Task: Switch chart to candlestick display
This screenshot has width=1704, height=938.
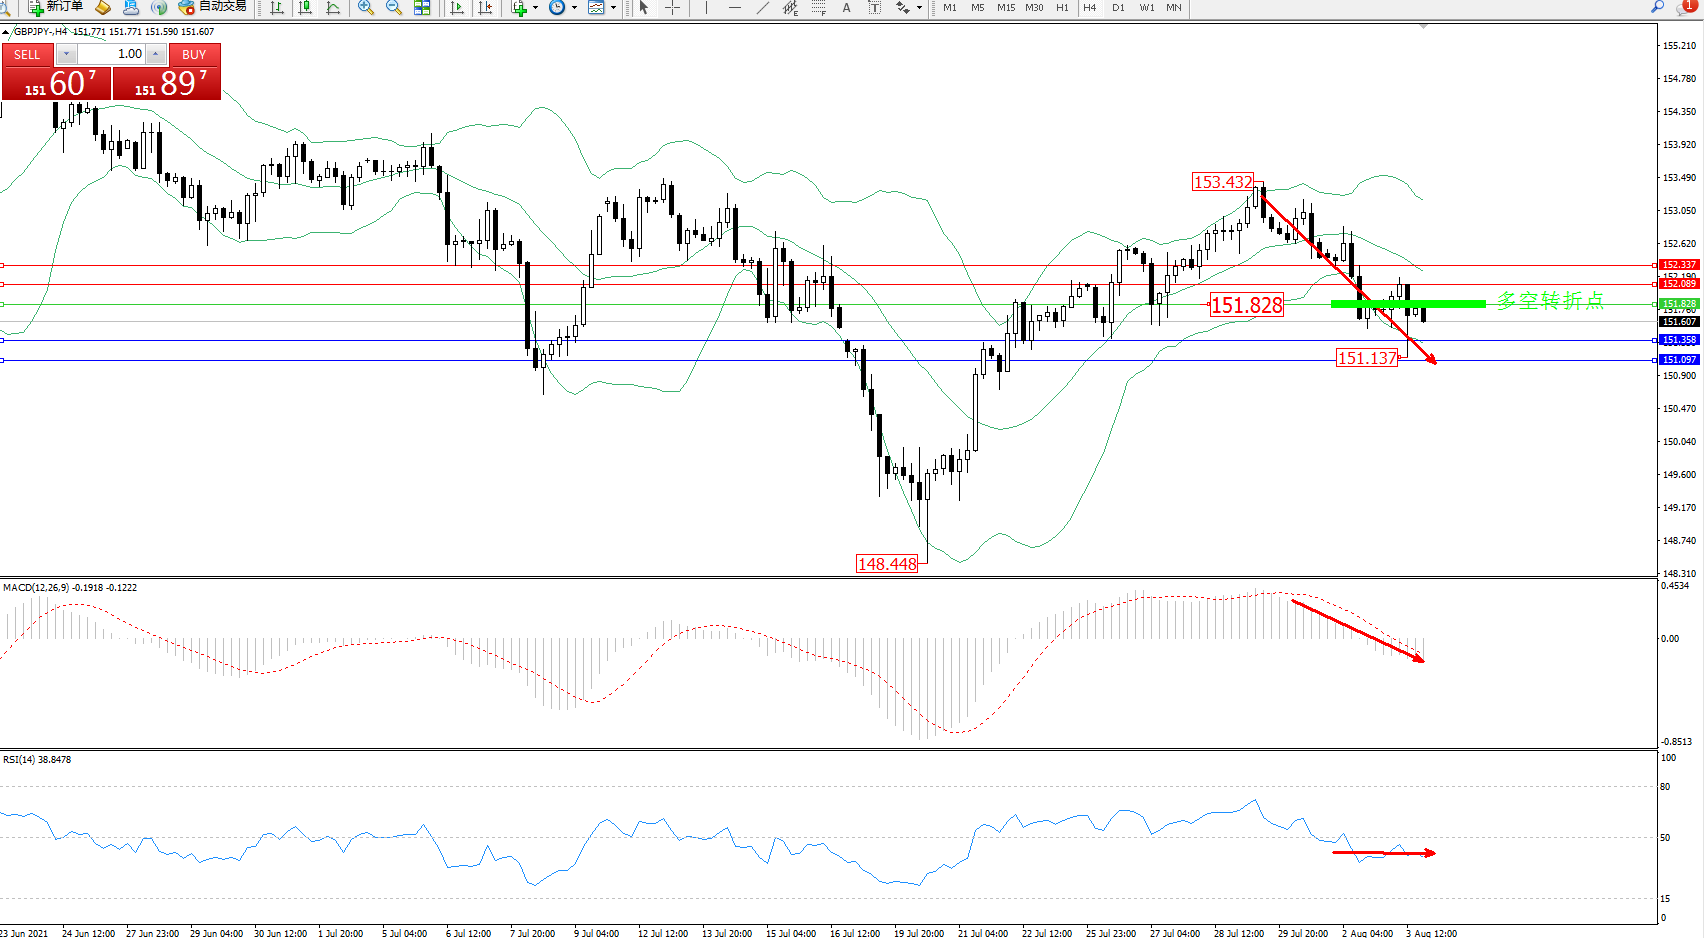Action: click(x=305, y=8)
